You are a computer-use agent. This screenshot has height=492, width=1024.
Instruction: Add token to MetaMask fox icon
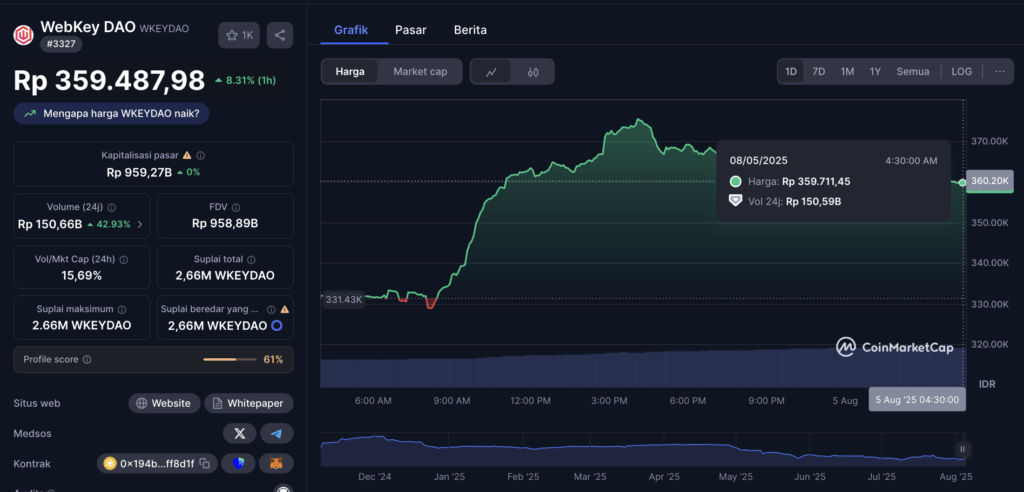[277, 463]
